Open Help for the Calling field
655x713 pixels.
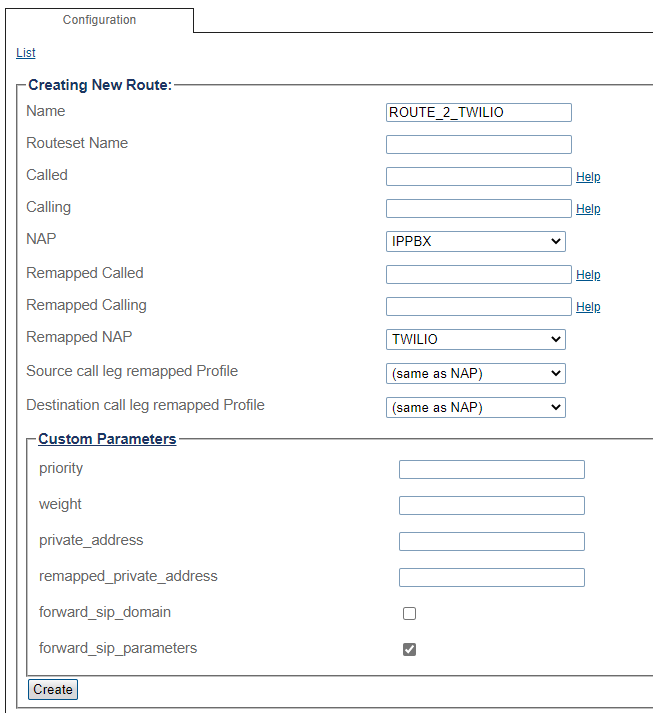[588, 209]
